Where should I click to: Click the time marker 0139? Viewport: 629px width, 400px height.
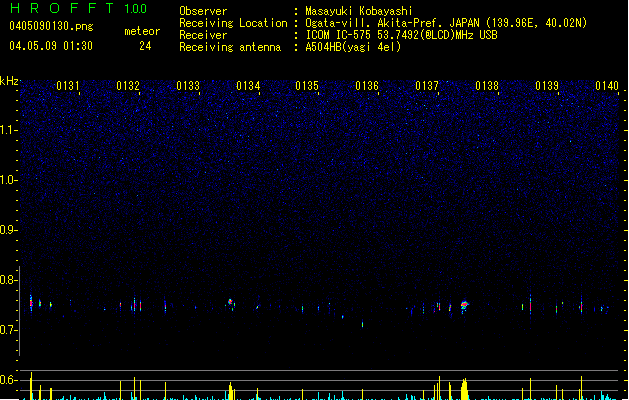[x=547, y=86]
